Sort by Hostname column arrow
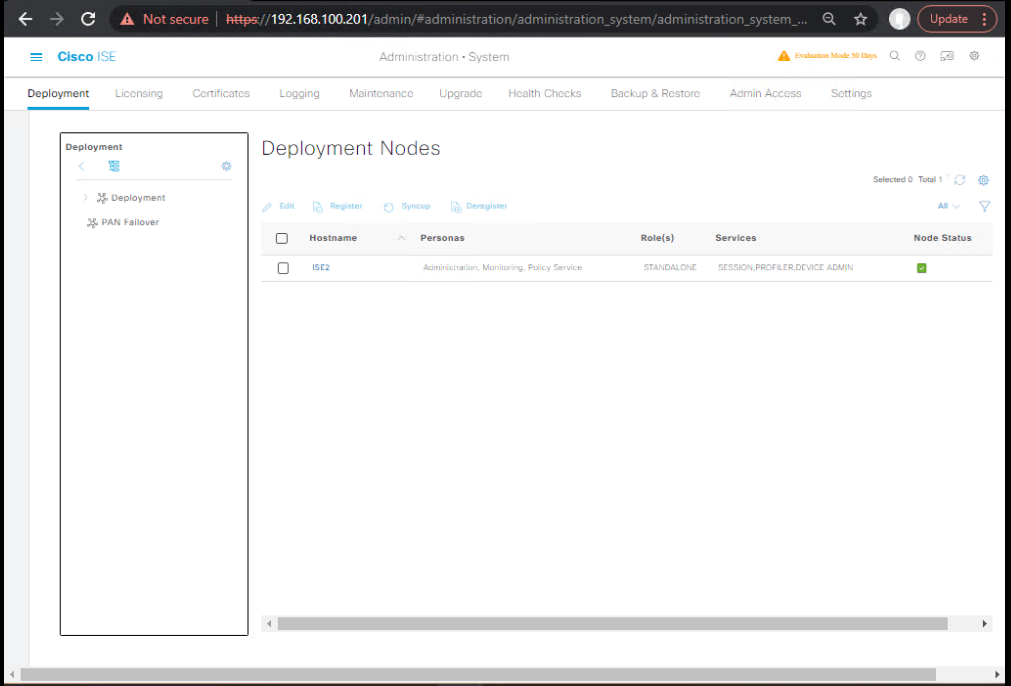The width and height of the screenshot is (1011, 686). coord(402,238)
